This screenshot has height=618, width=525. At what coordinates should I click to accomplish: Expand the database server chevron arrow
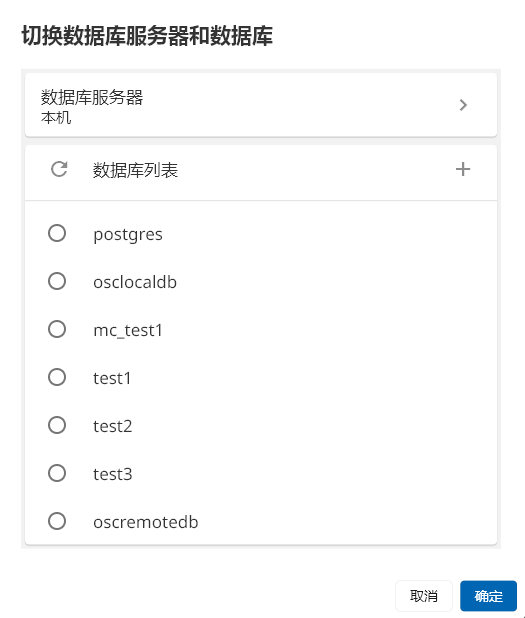(x=463, y=105)
